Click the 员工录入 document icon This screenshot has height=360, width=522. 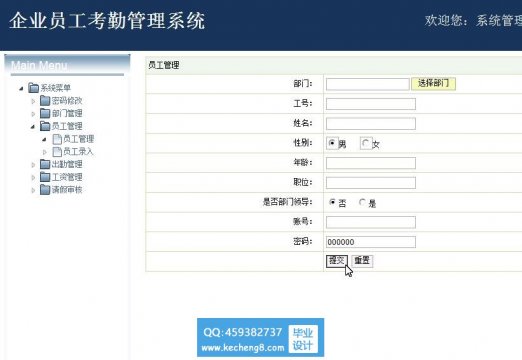(x=57, y=152)
